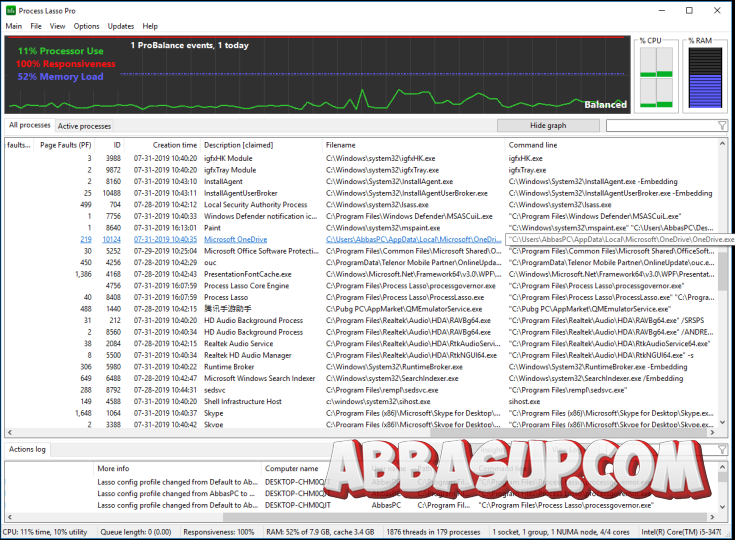Click Actions log vertical scrollbar down arrow
The image size is (735, 540).
(722, 506)
